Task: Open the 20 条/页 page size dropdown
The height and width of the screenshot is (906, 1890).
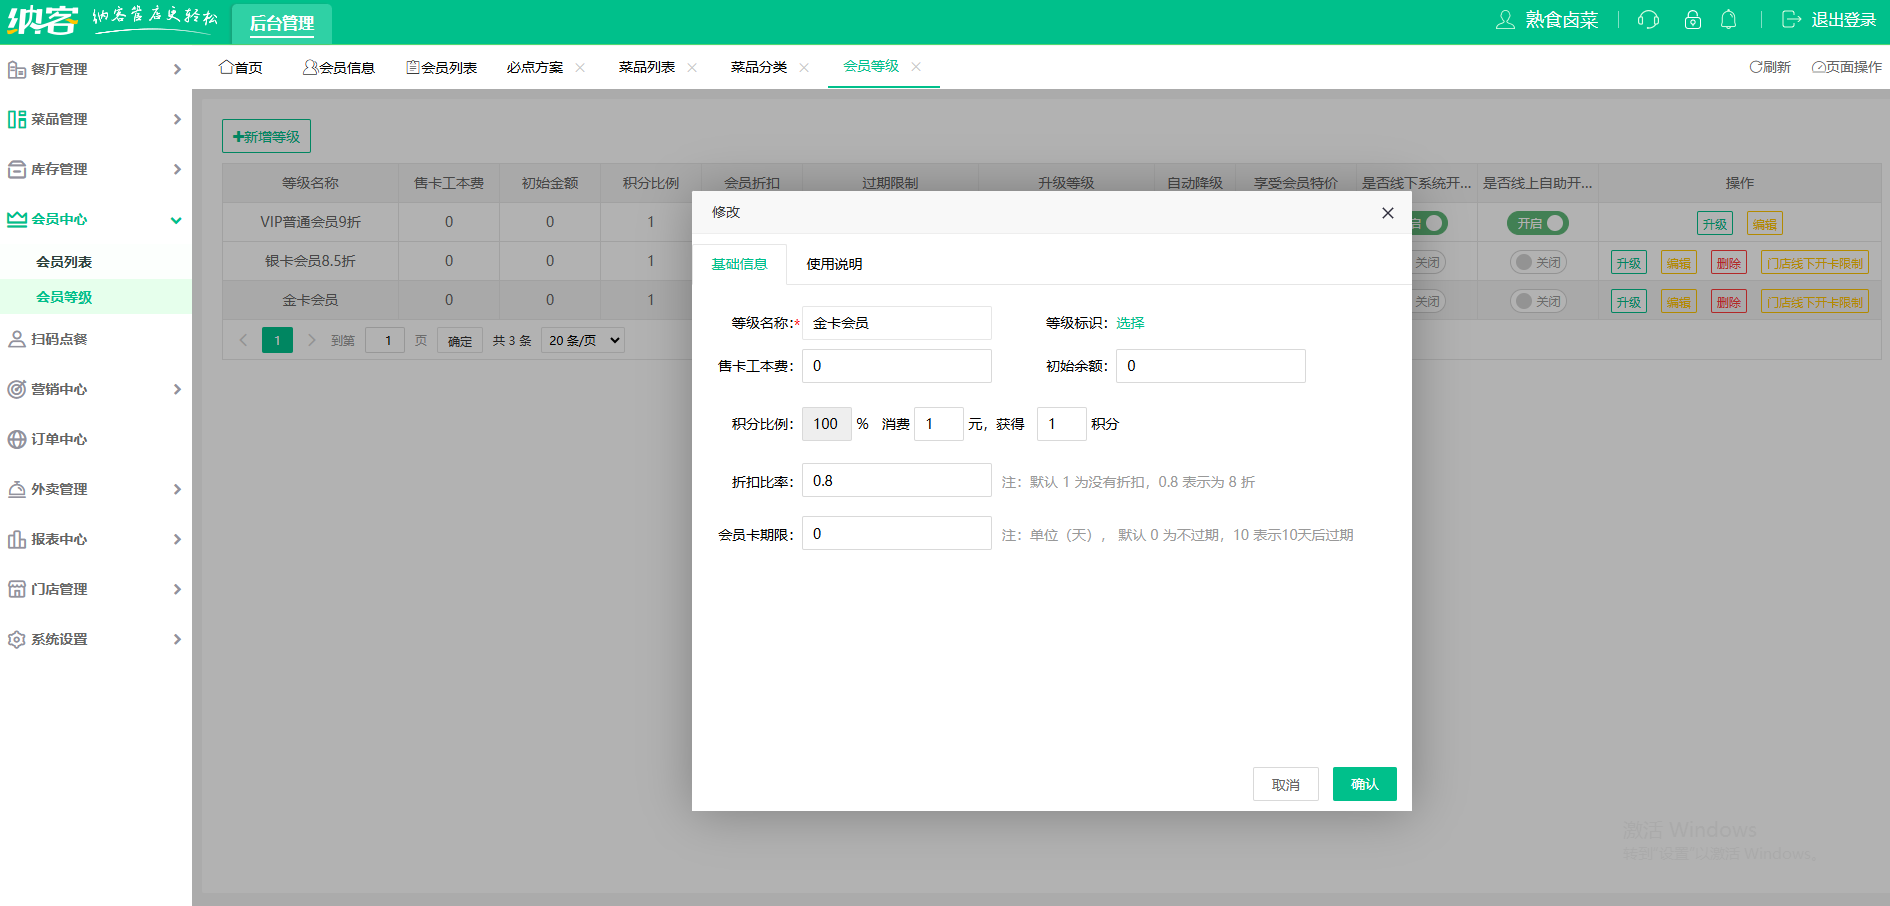Action: pyautogui.click(x=583, y=340)
